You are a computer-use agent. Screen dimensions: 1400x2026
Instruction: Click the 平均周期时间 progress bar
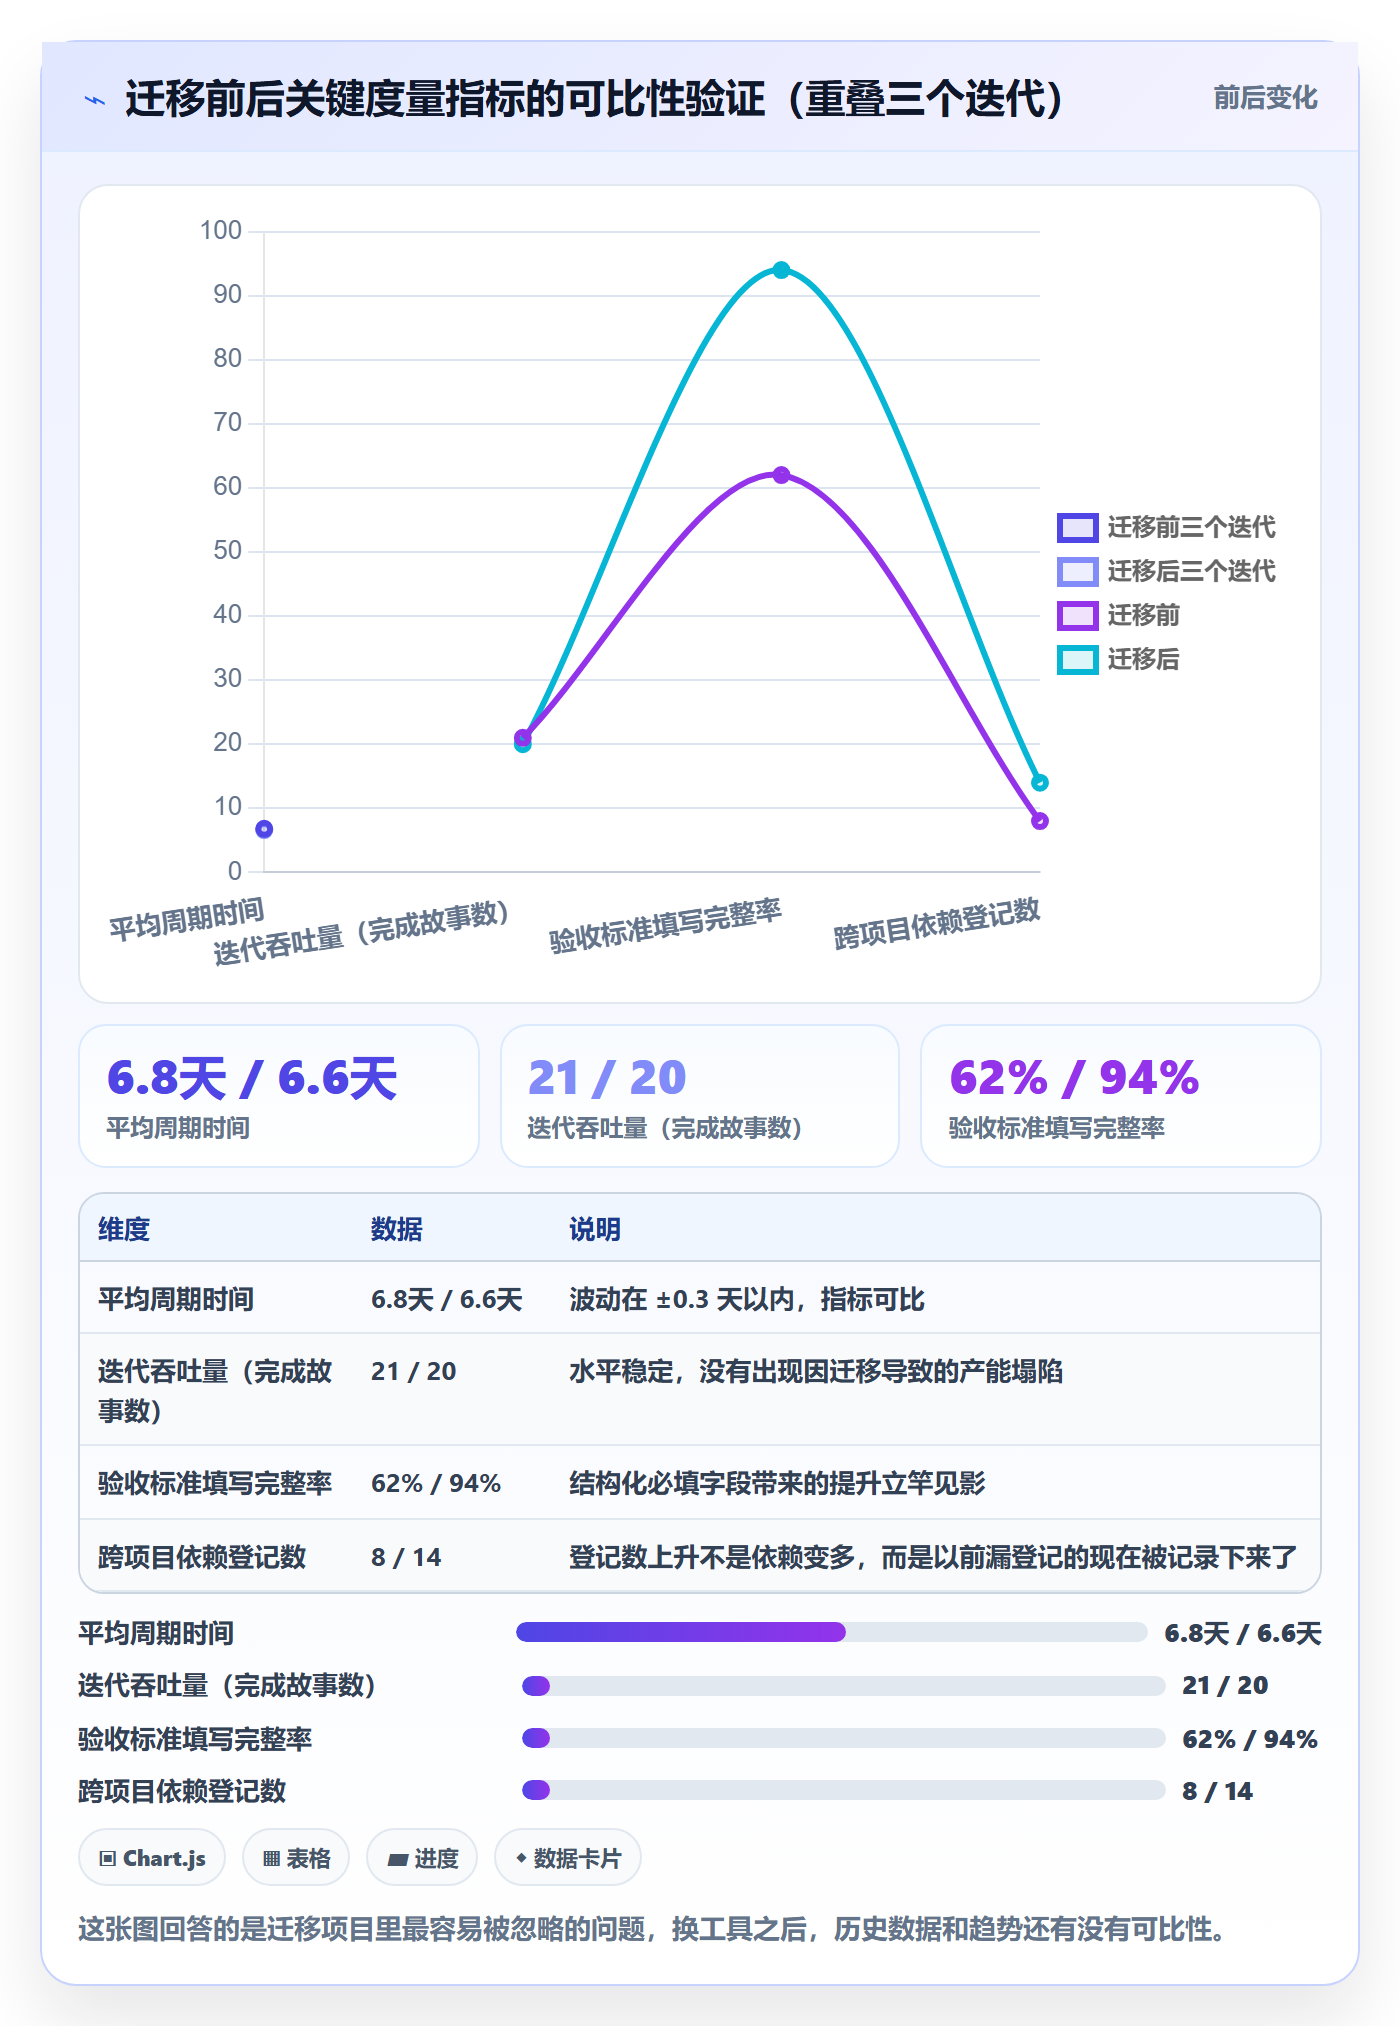[x=832, y=1632]
